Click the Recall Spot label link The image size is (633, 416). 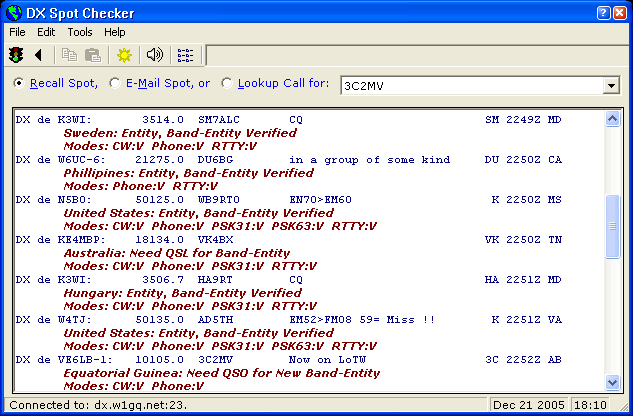coord(64,83)
